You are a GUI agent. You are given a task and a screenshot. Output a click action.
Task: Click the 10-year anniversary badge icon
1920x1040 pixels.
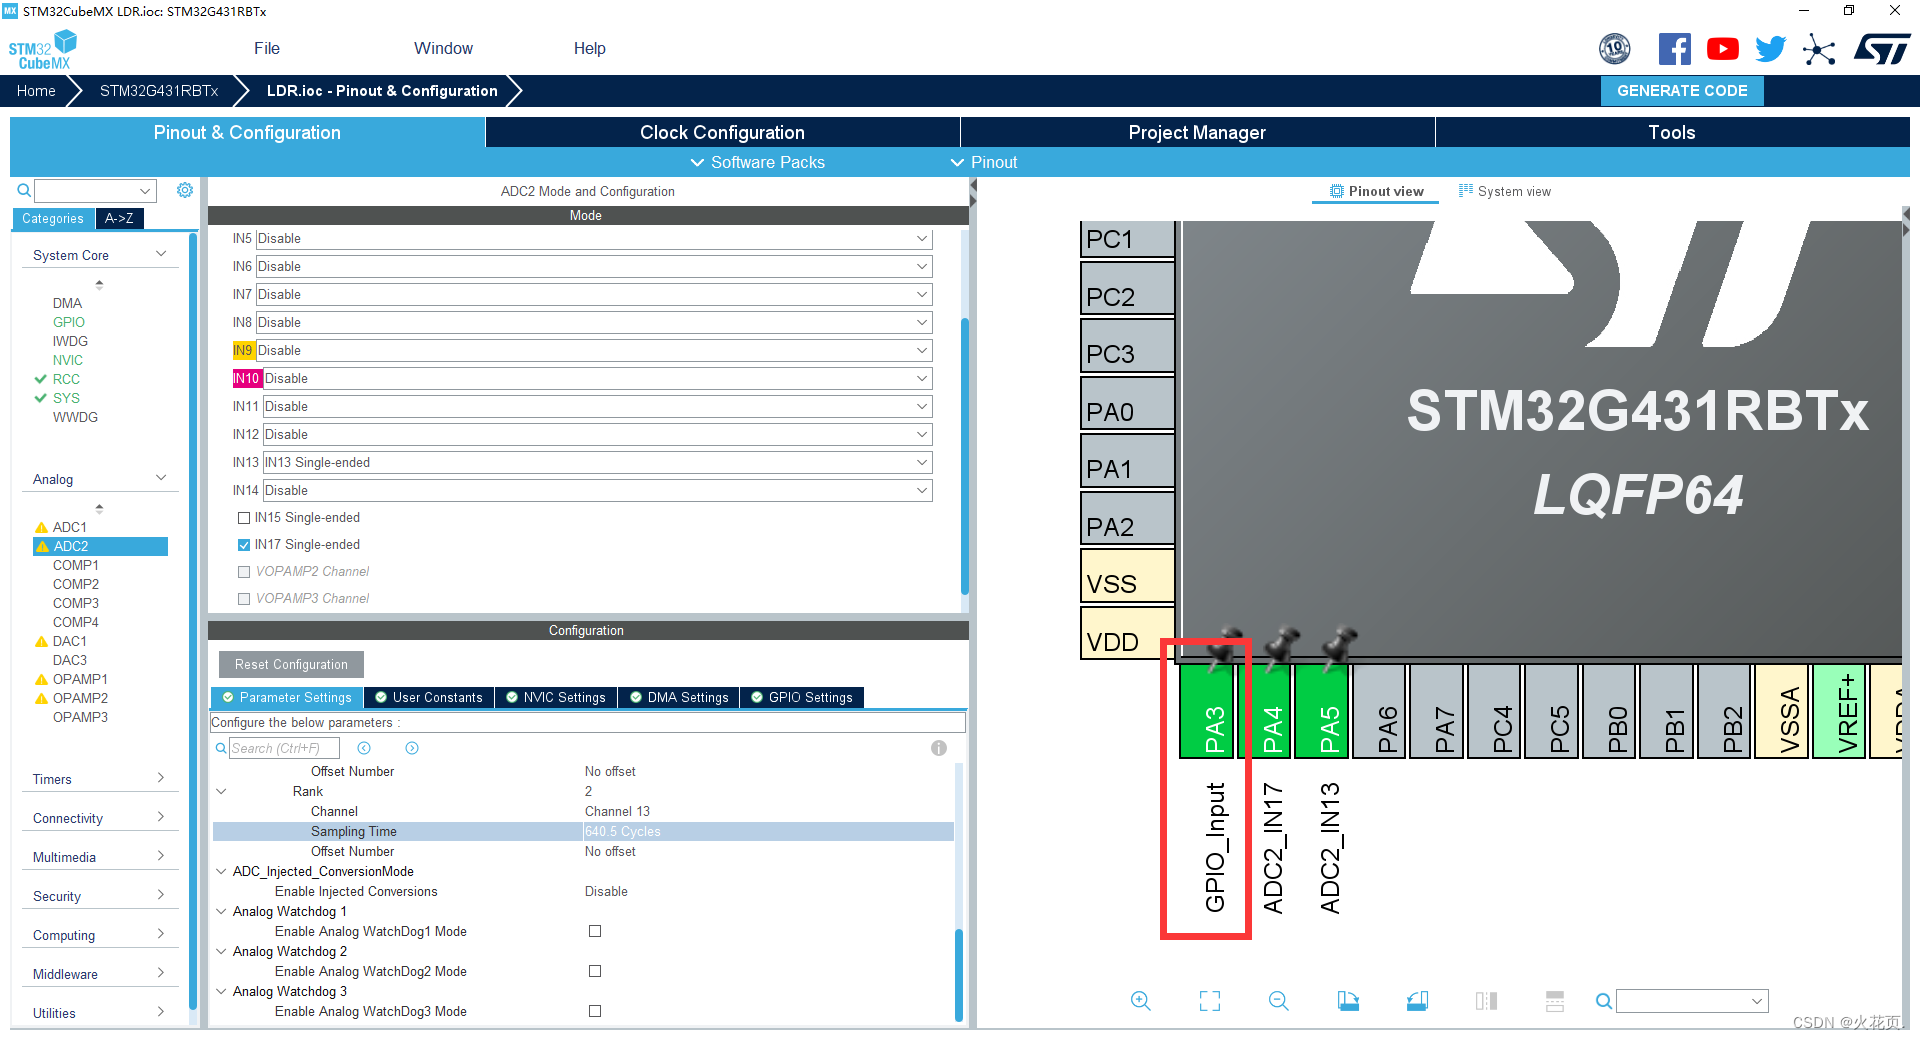(1614, 49)
